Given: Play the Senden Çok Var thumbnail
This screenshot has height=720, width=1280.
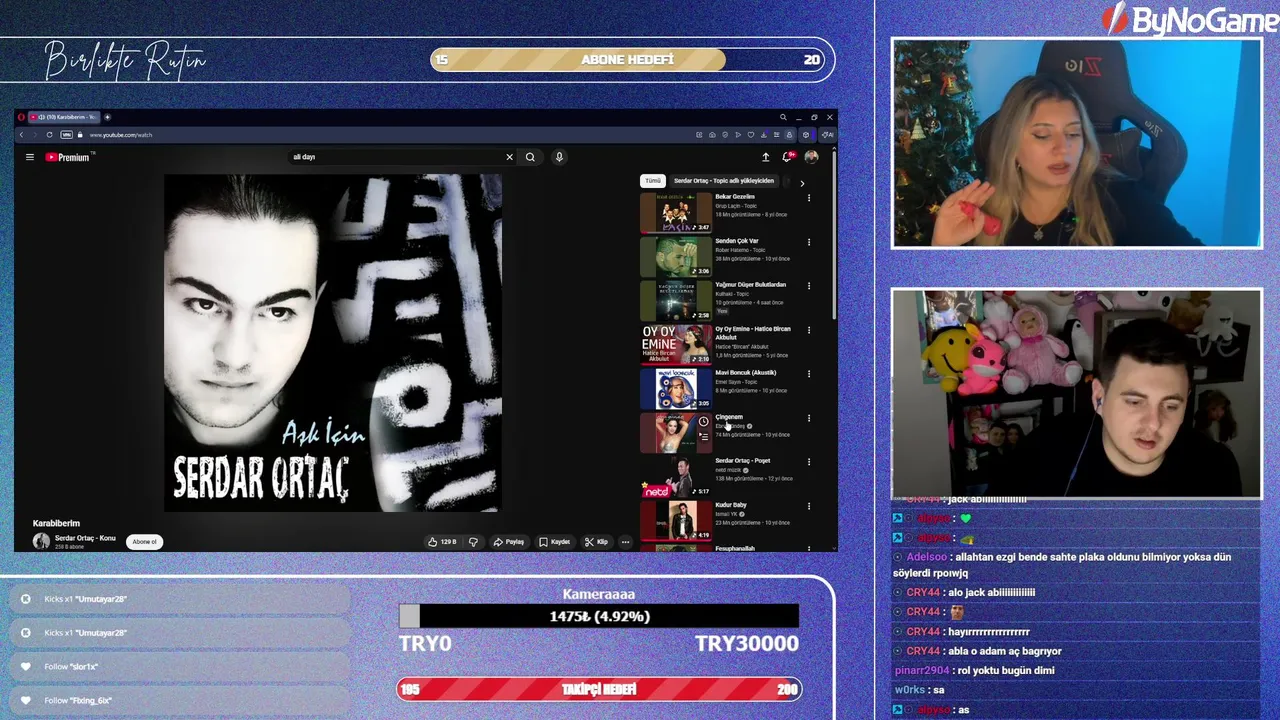Looking at the screenshot, I should [676, 257].
